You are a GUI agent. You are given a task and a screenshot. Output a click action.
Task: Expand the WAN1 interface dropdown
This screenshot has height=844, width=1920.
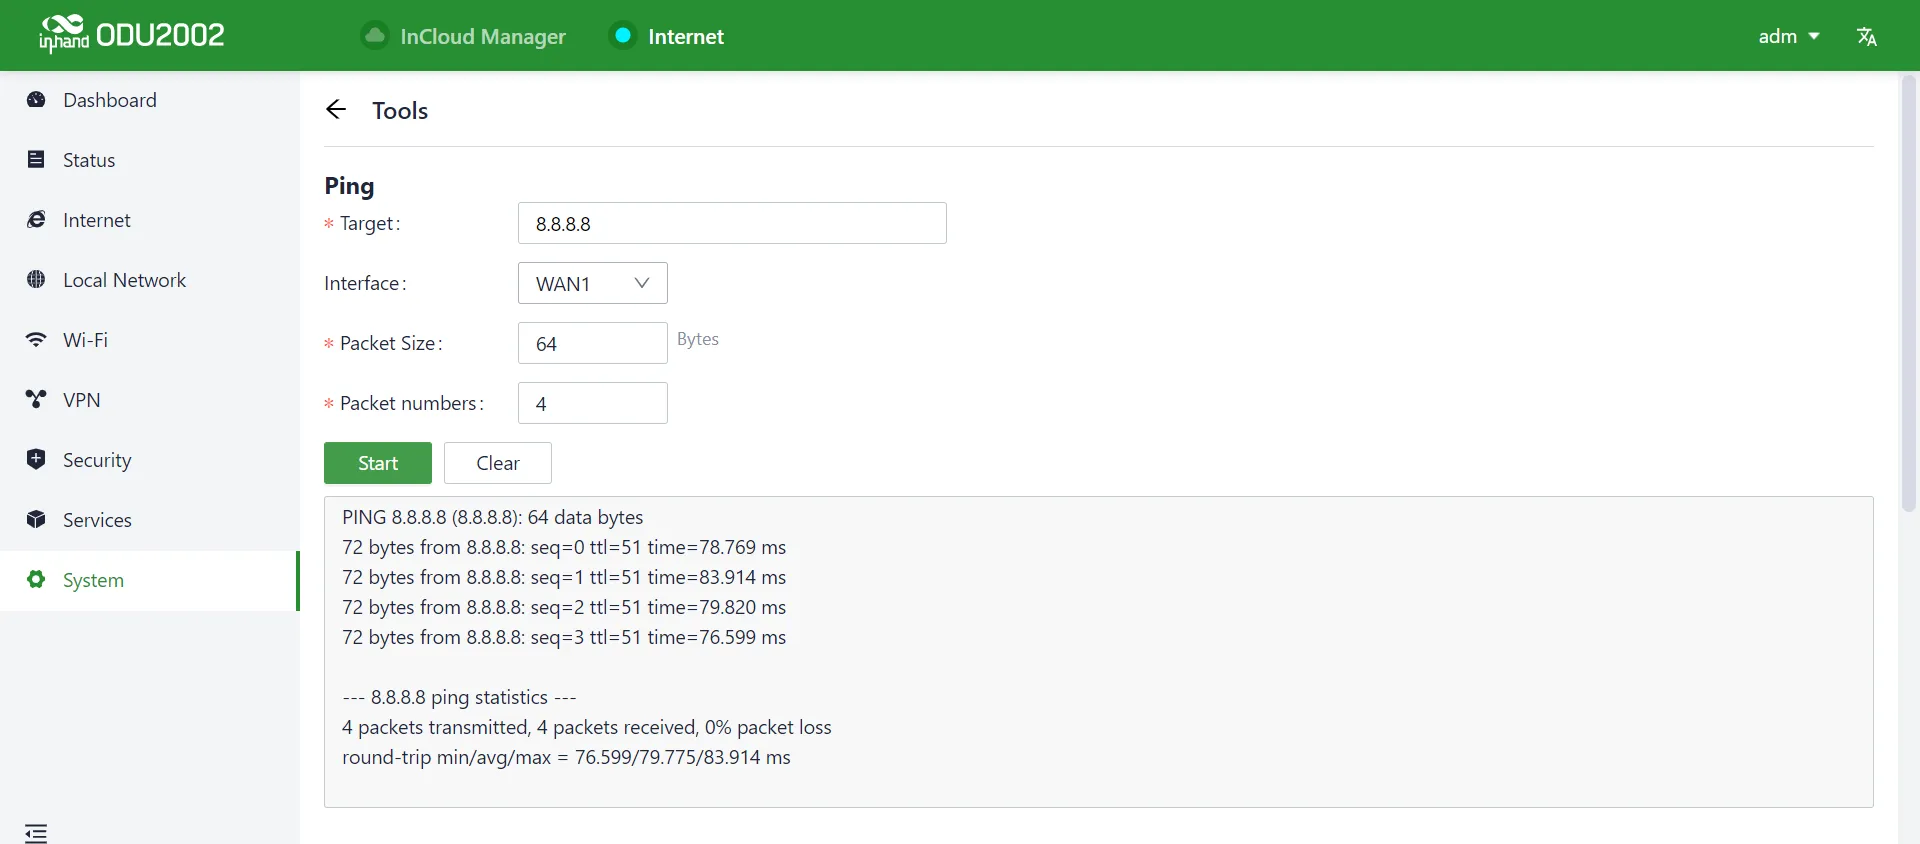[x=593, y=283]
